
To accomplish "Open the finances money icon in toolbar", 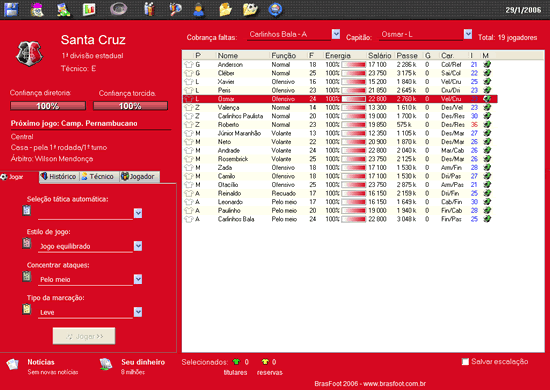I will click(63, 9).
